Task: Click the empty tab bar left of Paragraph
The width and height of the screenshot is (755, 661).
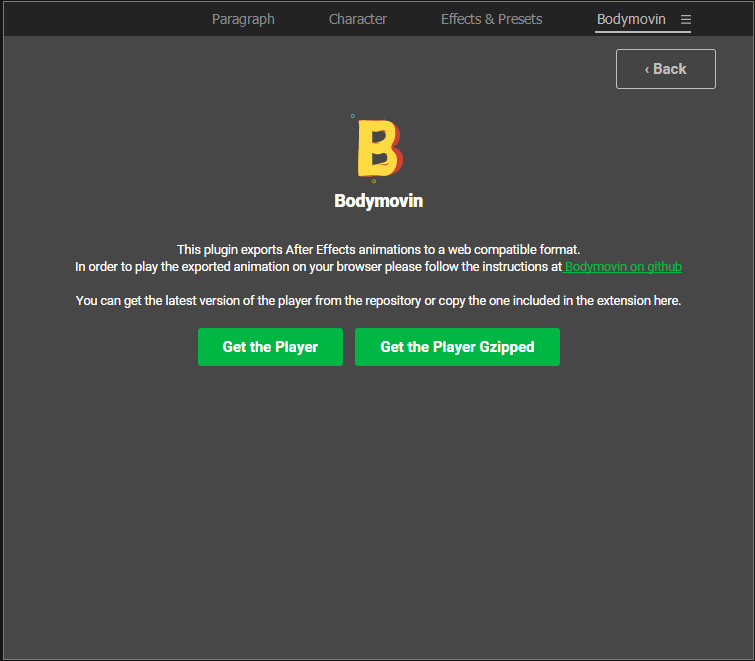Action: click(x=100, y=19)
